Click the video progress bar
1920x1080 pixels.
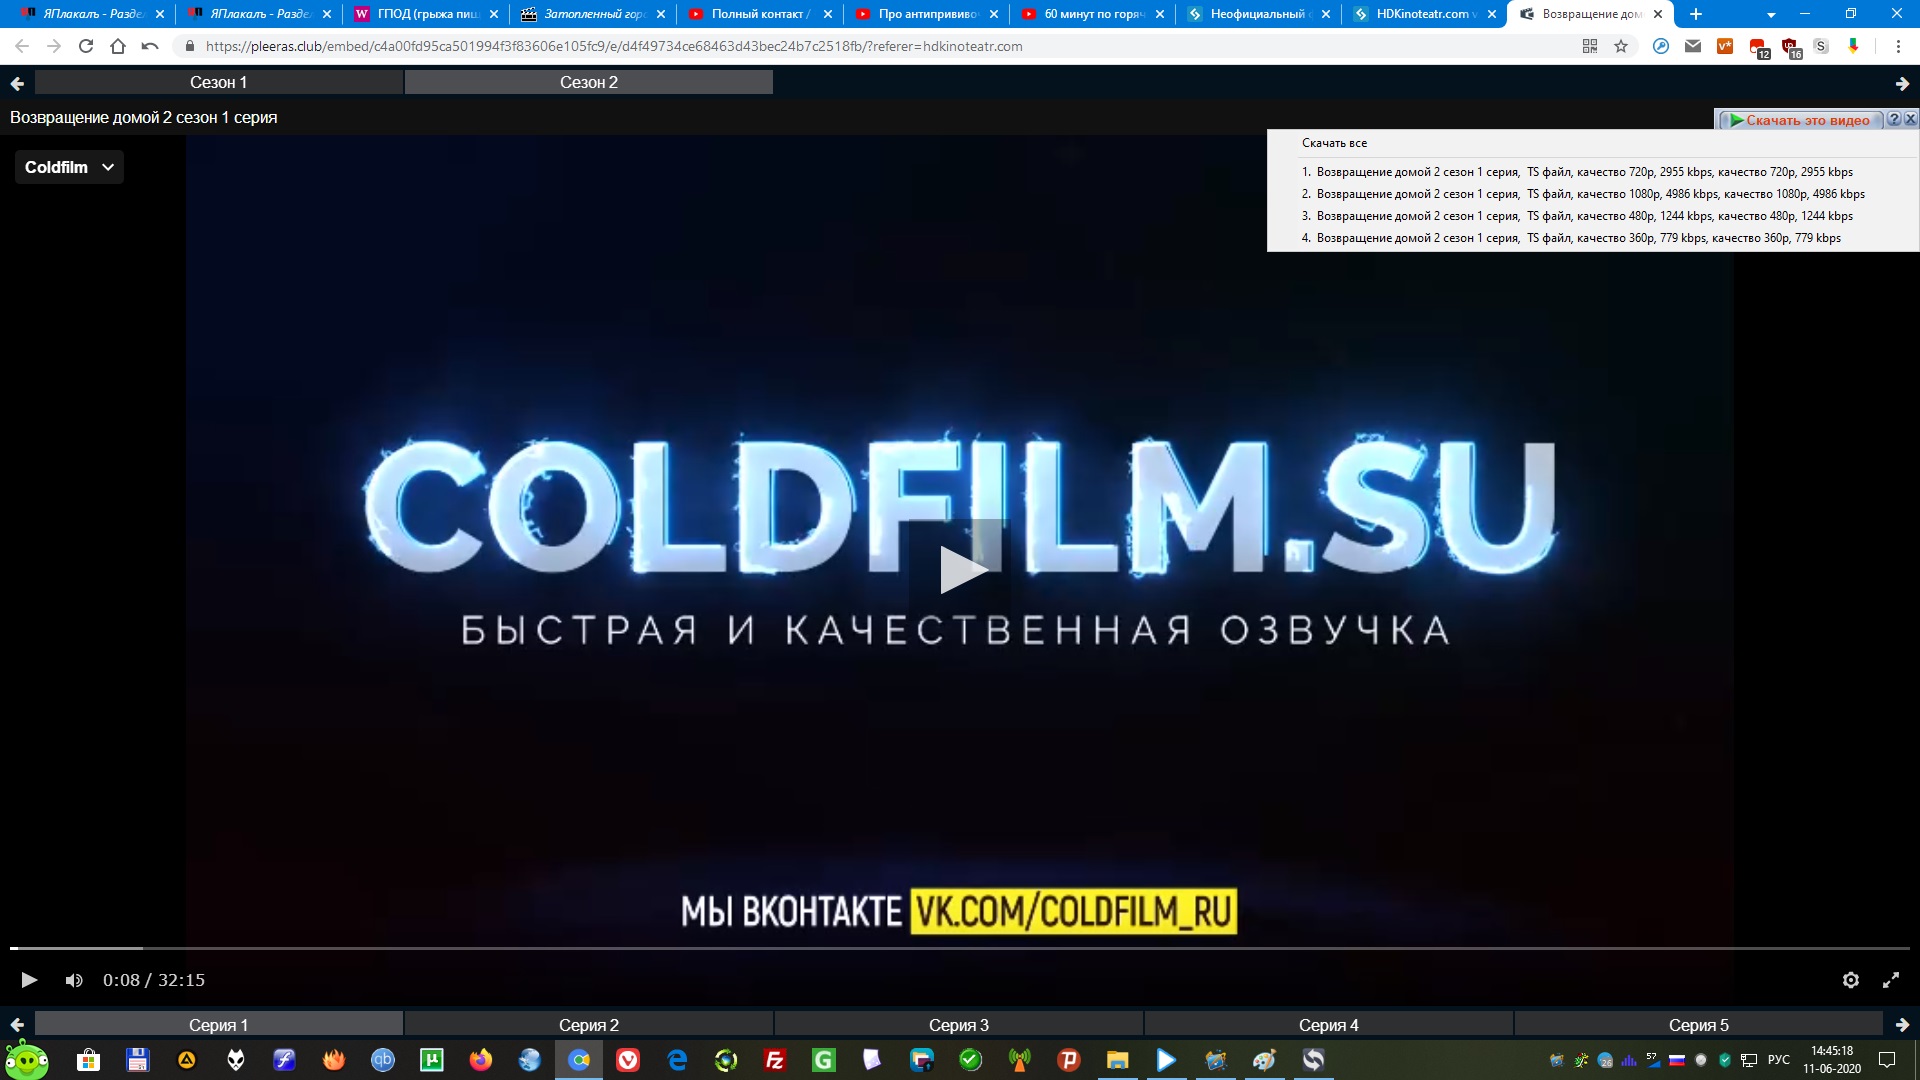tap(960, 947)
